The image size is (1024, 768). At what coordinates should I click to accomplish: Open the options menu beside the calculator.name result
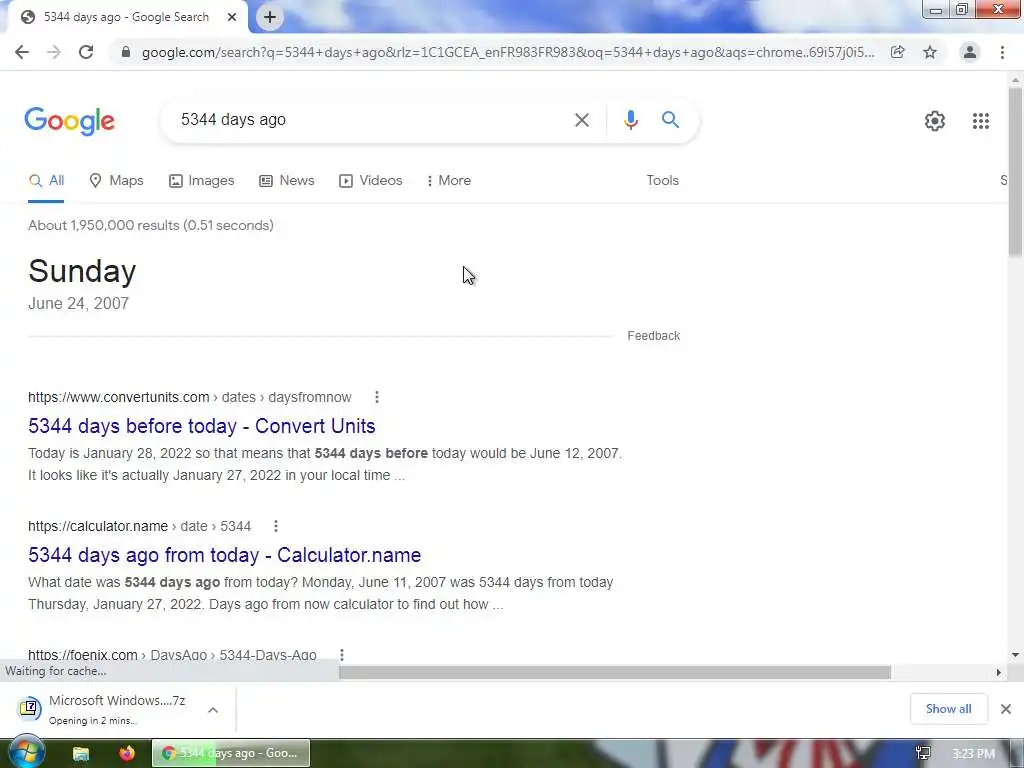click(x=276, y=526)
